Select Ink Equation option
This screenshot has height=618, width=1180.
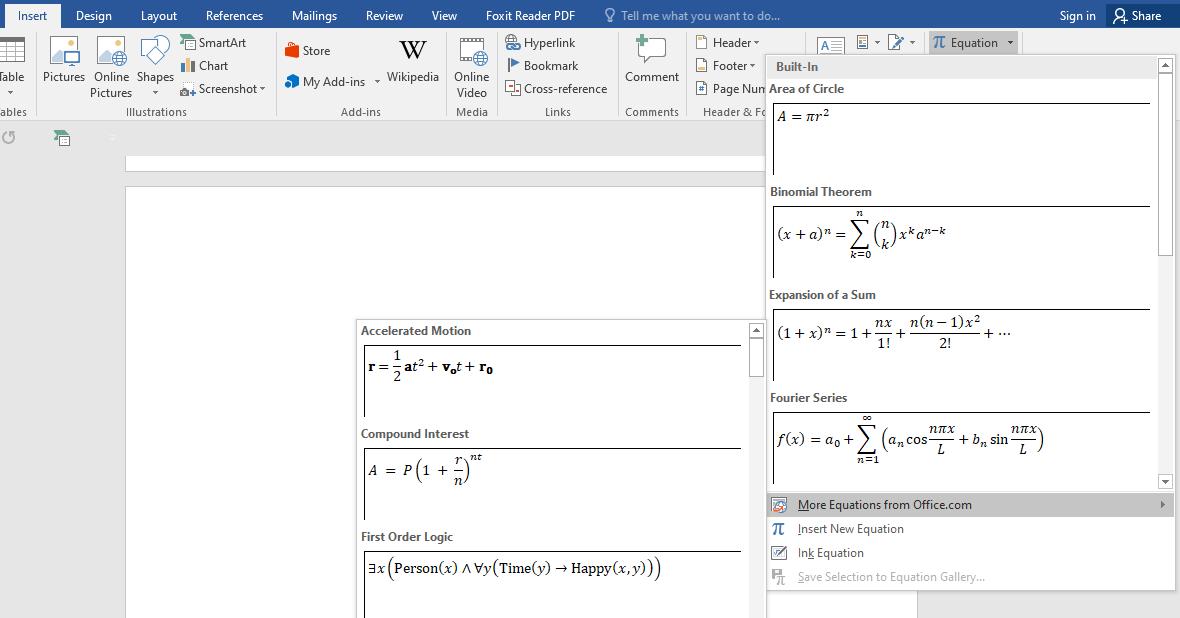(830, 553)
